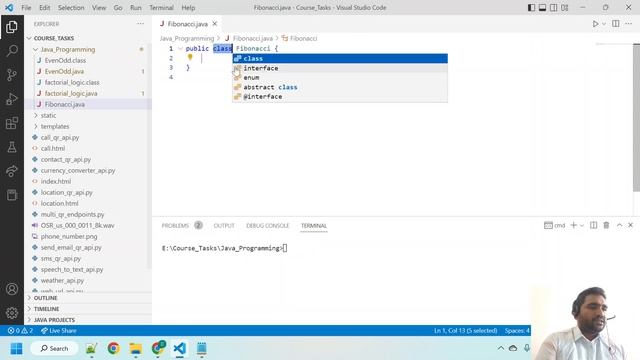Click the editor vertical scrollbar

click(636, 117)
